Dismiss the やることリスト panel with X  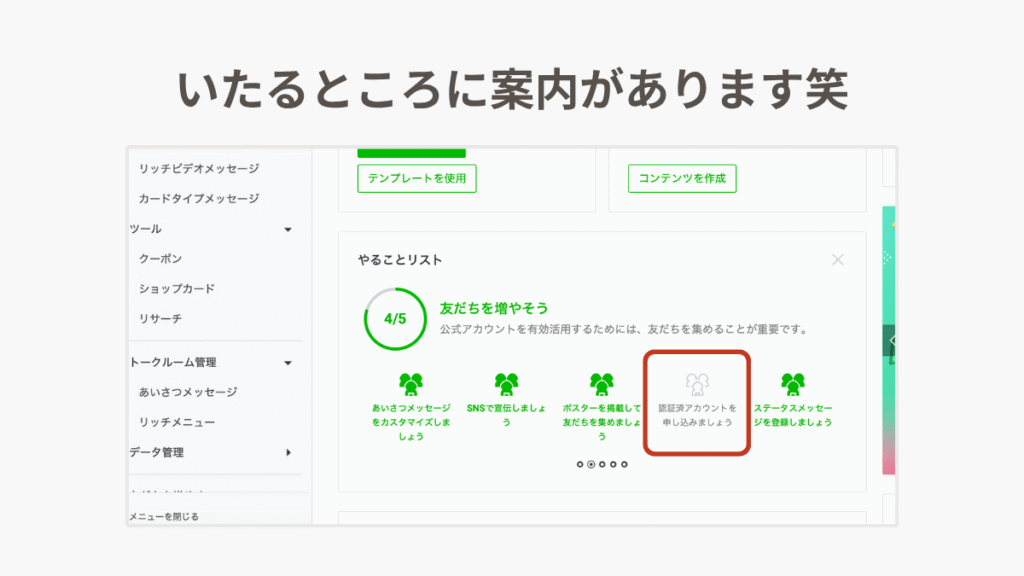(x=838, y=260)
